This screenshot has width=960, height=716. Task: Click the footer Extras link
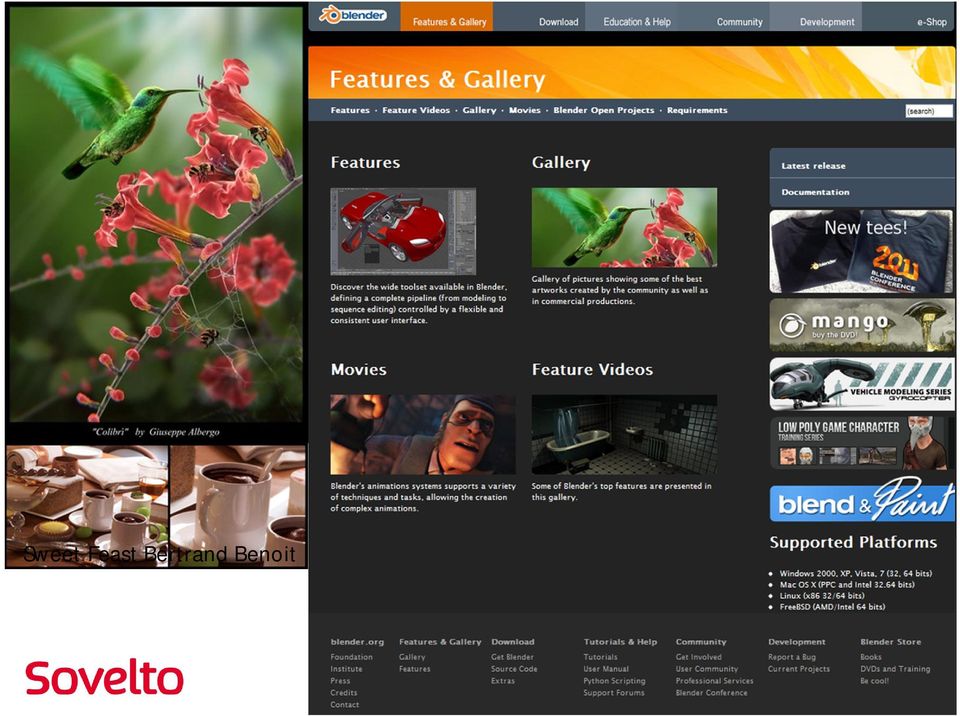503,680
